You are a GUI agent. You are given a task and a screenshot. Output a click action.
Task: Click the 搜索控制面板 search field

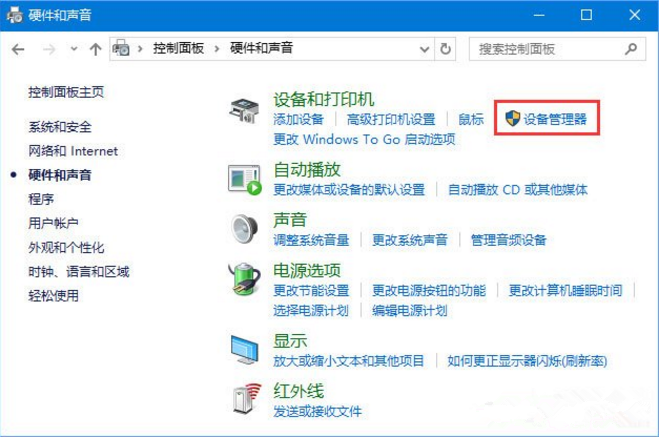(557, 49)
